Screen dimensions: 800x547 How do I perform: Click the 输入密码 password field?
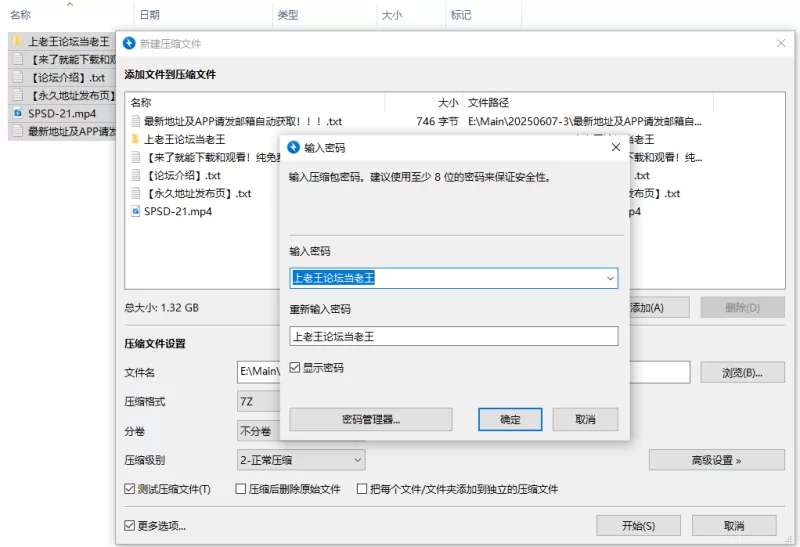coord(454,278)
